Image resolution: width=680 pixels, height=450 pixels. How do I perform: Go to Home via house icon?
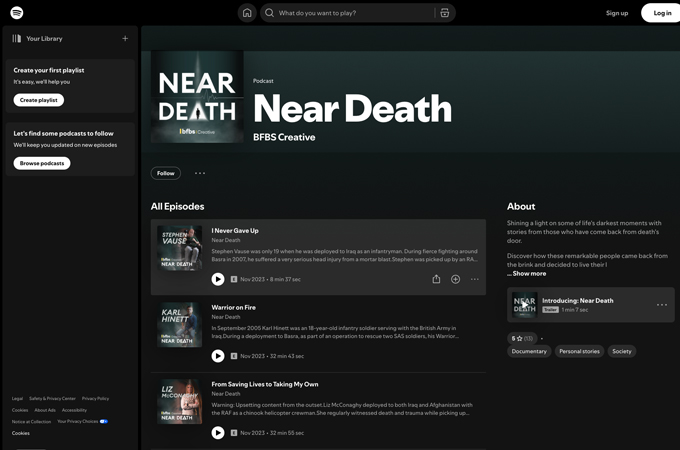pos(247,13)
